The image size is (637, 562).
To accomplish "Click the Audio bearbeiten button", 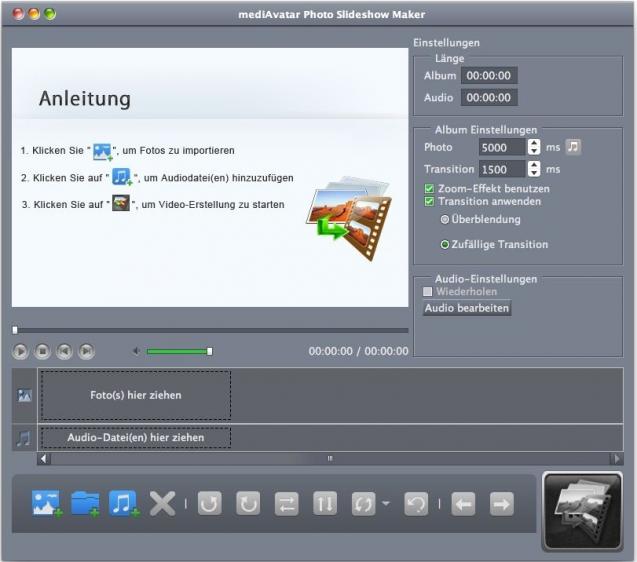I will pyautogui.click(x=467, y=308).
